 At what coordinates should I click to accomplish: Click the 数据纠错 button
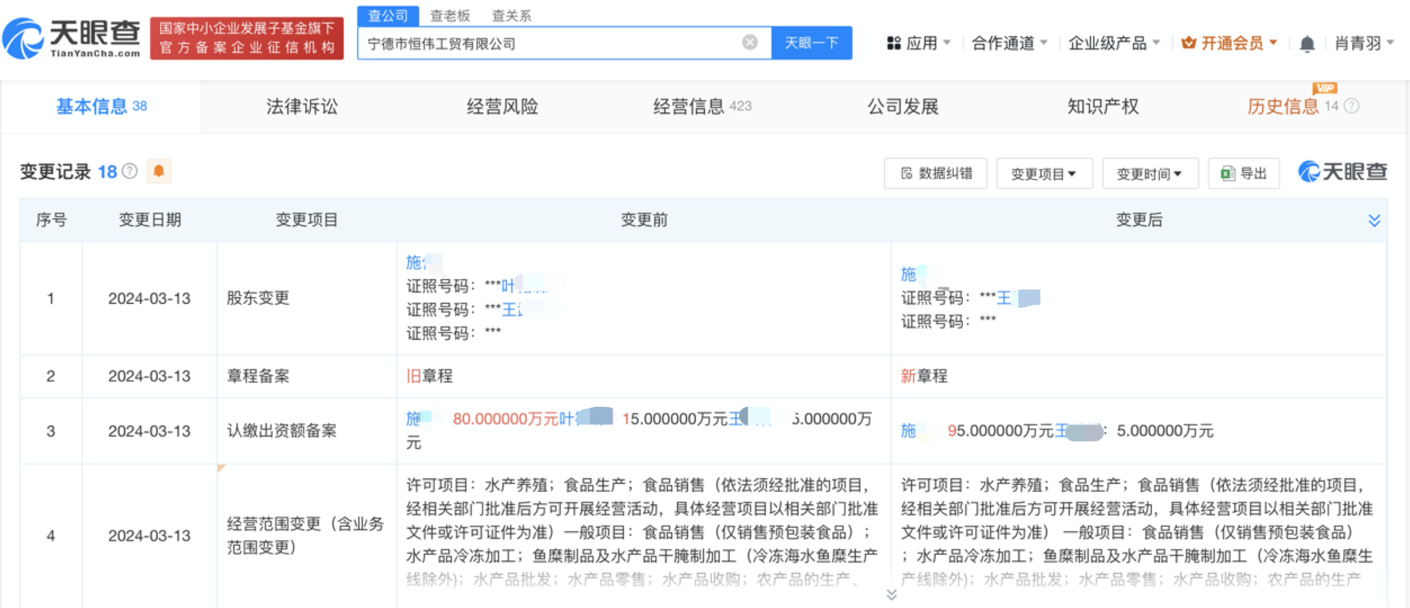point(936,173)
